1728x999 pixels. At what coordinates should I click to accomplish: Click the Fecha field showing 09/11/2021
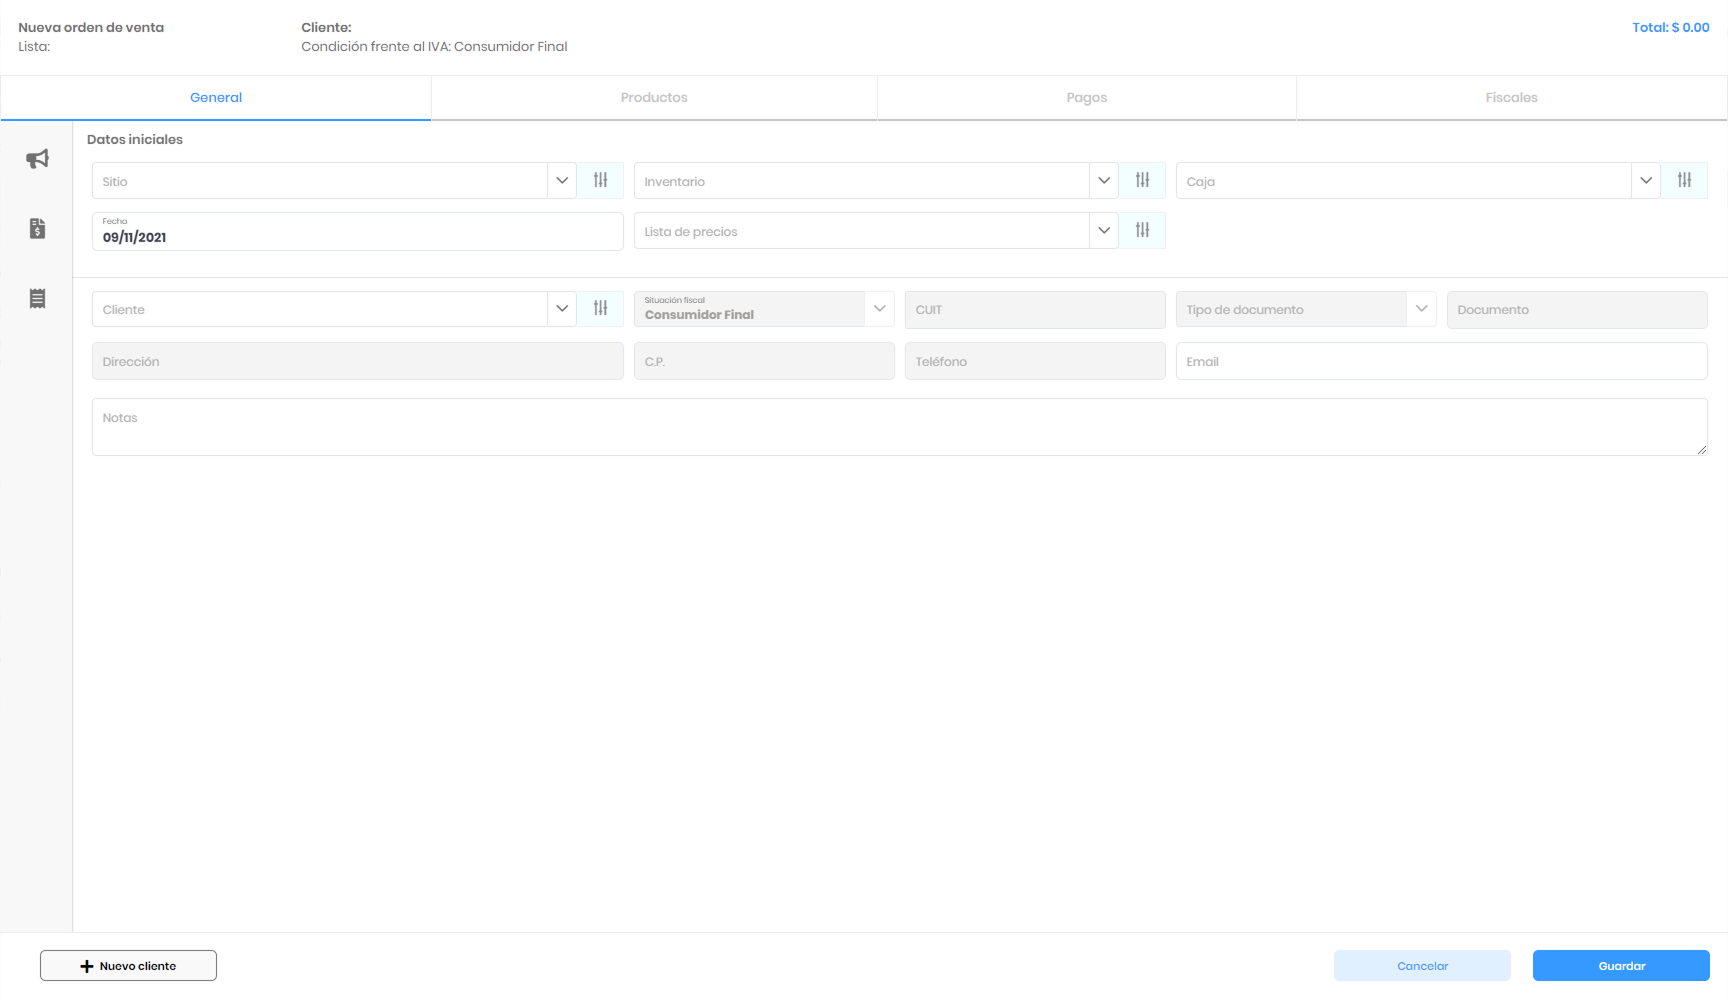[358, 231]
